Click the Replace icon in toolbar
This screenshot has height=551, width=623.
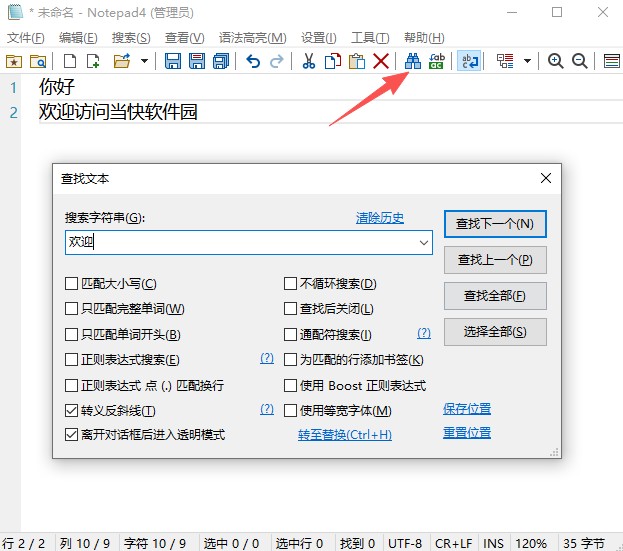click(437, 61)
